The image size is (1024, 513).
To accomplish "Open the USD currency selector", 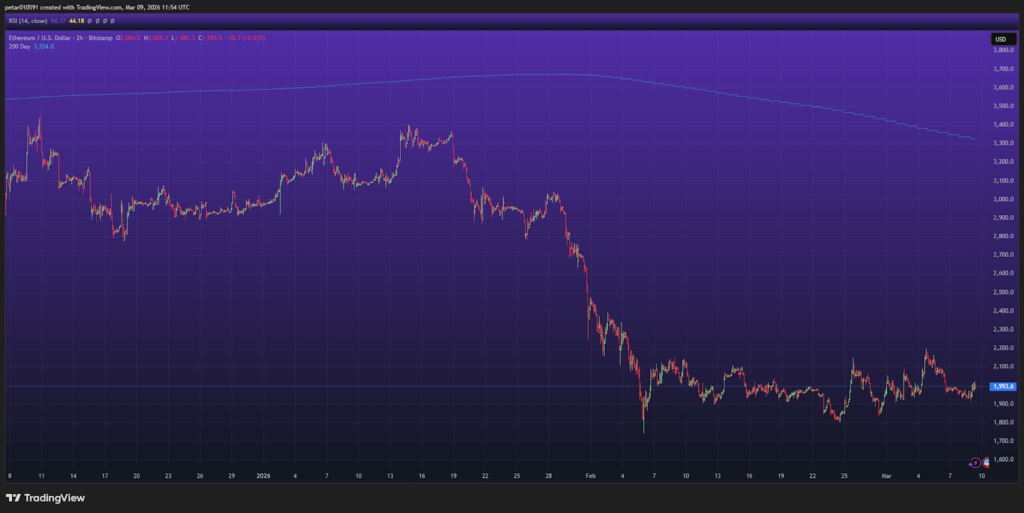I will 1000,39.
